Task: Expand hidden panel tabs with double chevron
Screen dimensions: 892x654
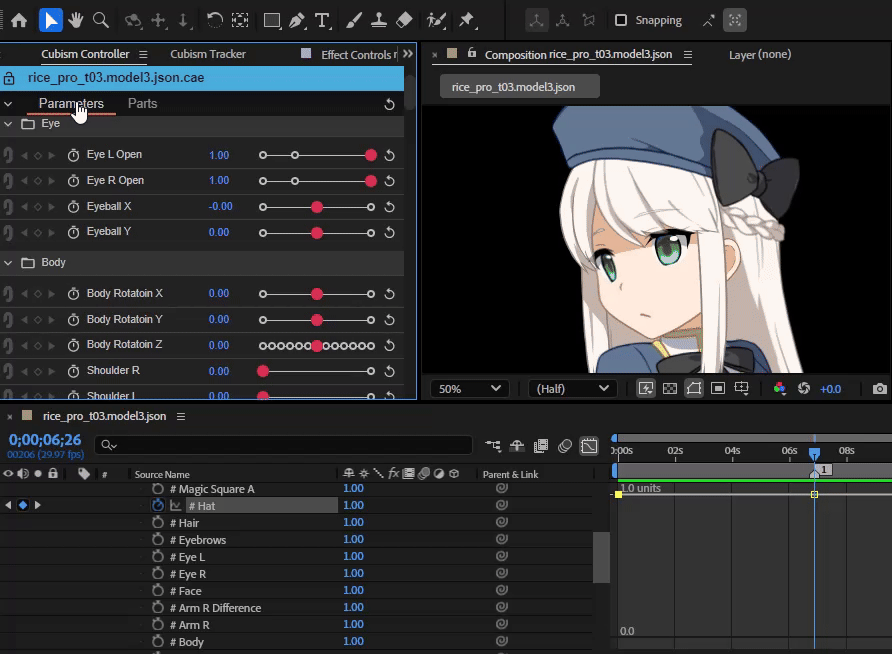Action: click(x=408, y=54)
